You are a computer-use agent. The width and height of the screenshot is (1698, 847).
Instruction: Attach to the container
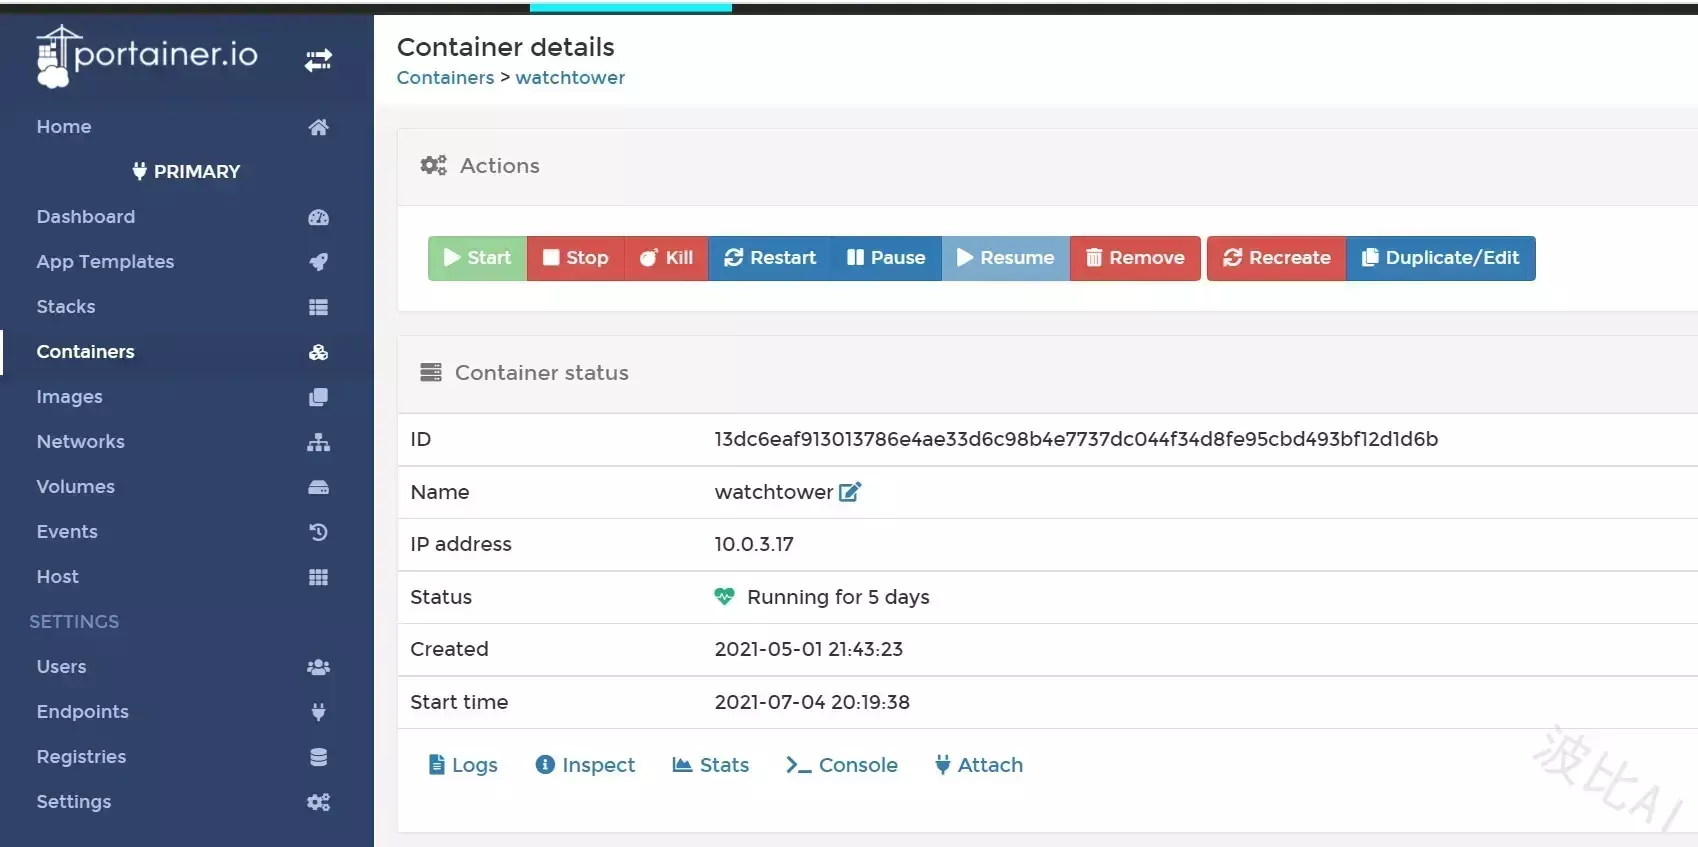tap(979, 765)
